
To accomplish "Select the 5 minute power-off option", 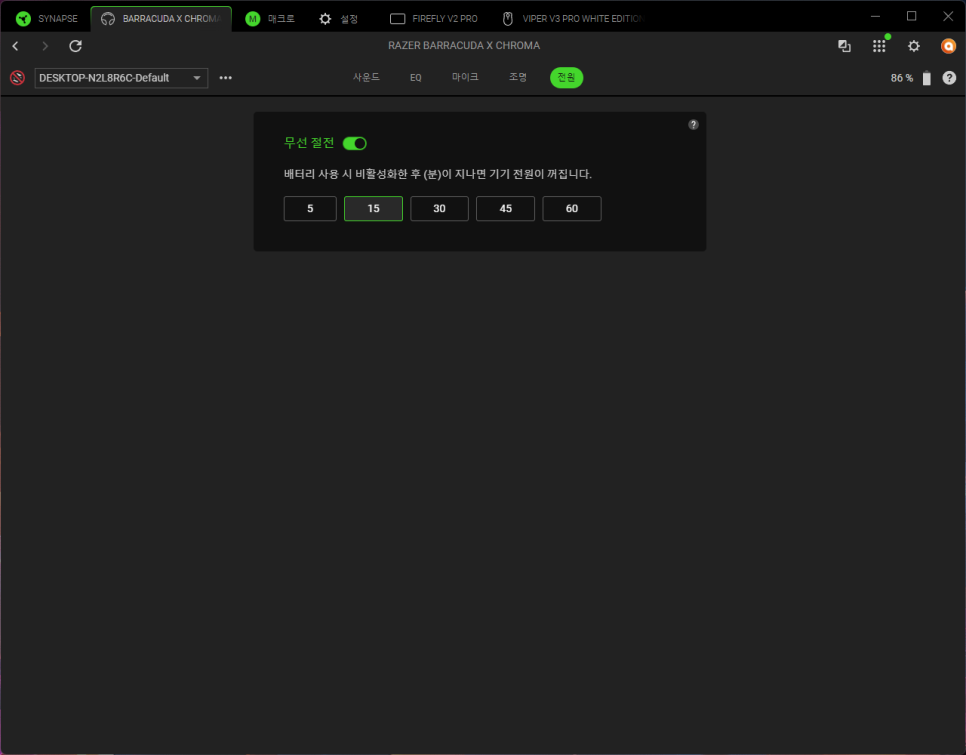I will (310, 209).
